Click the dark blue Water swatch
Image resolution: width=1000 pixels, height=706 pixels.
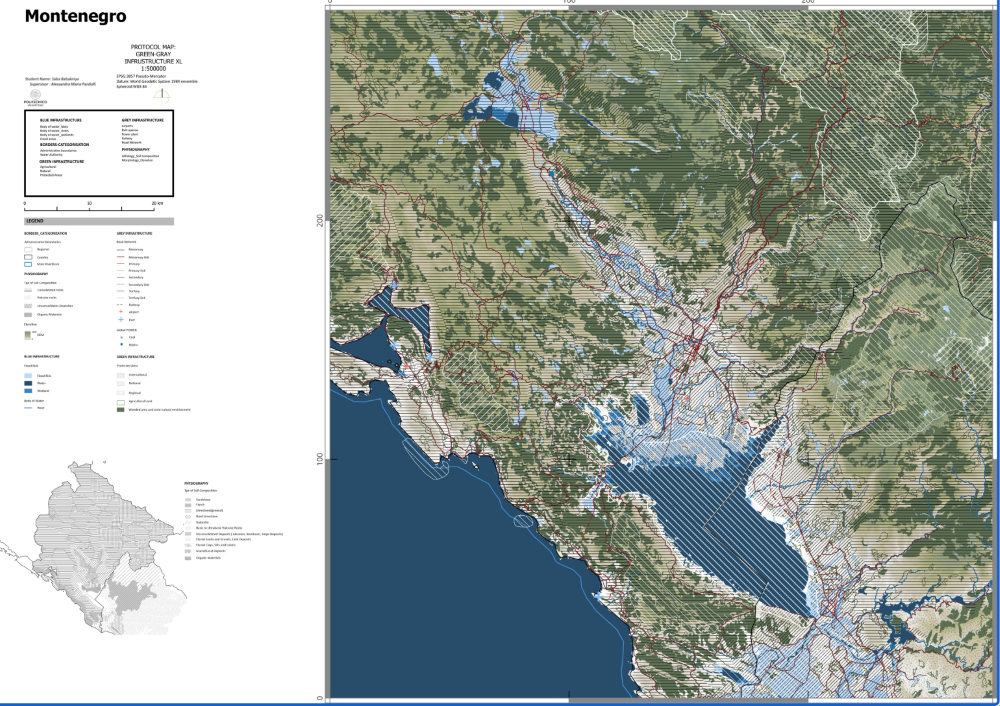click(x=29, y=382)
